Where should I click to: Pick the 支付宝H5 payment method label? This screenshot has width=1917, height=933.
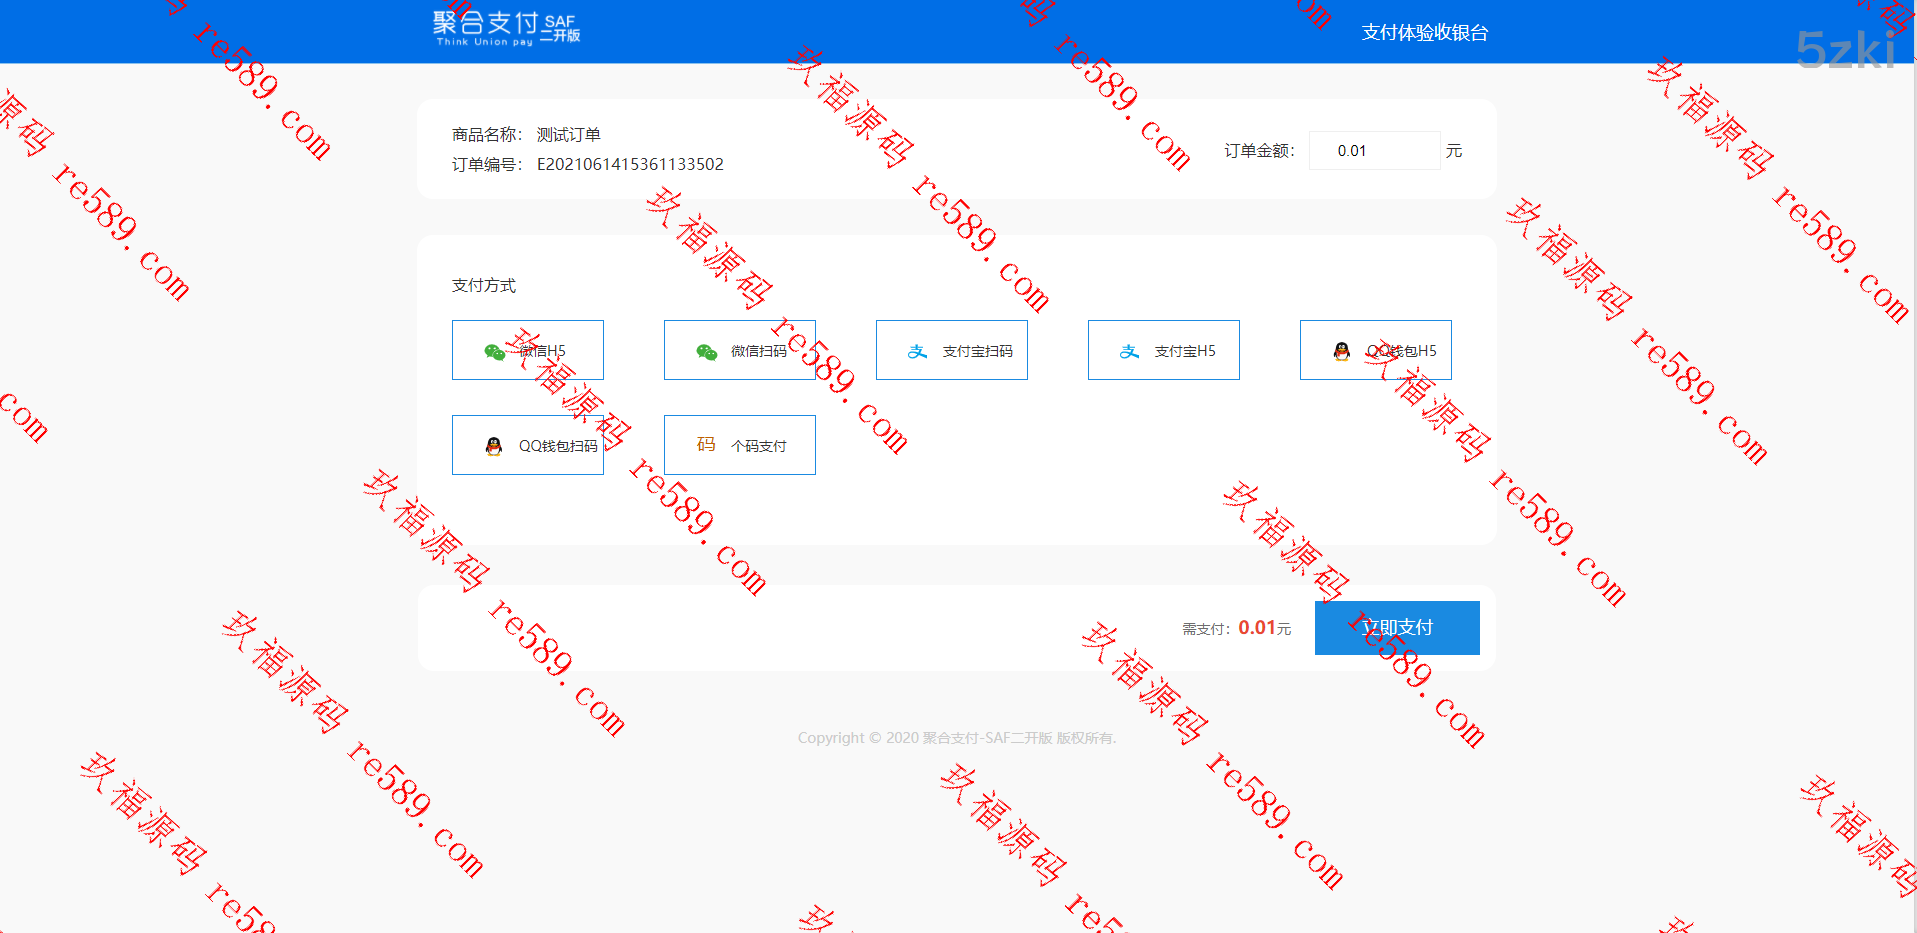pyautogui.click(x=1185, y=351)
